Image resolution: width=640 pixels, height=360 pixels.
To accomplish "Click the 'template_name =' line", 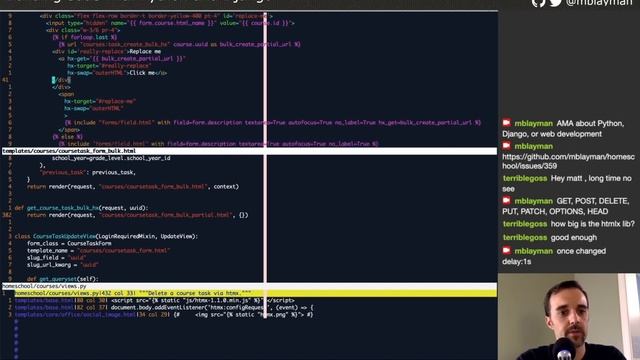I will (98, 250).
